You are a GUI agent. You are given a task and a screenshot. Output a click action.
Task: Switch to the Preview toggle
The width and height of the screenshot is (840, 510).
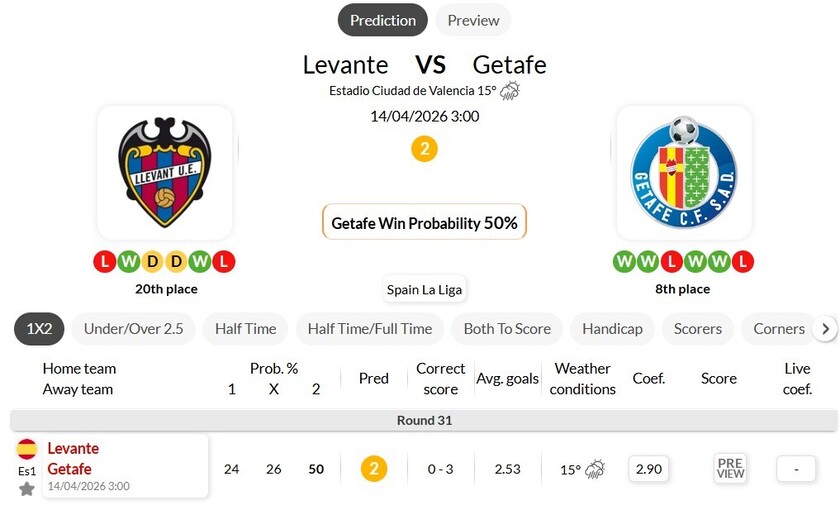coord(473,20)
